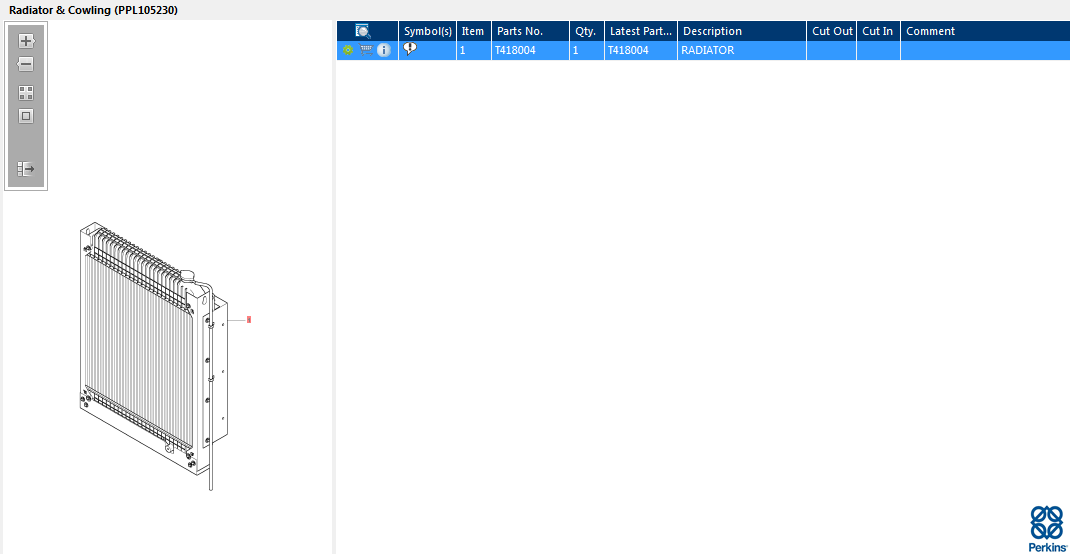Click the magnifier search icon in table header
The image size is (1070, 554).
pyautogui.click(x=362, y=31)
